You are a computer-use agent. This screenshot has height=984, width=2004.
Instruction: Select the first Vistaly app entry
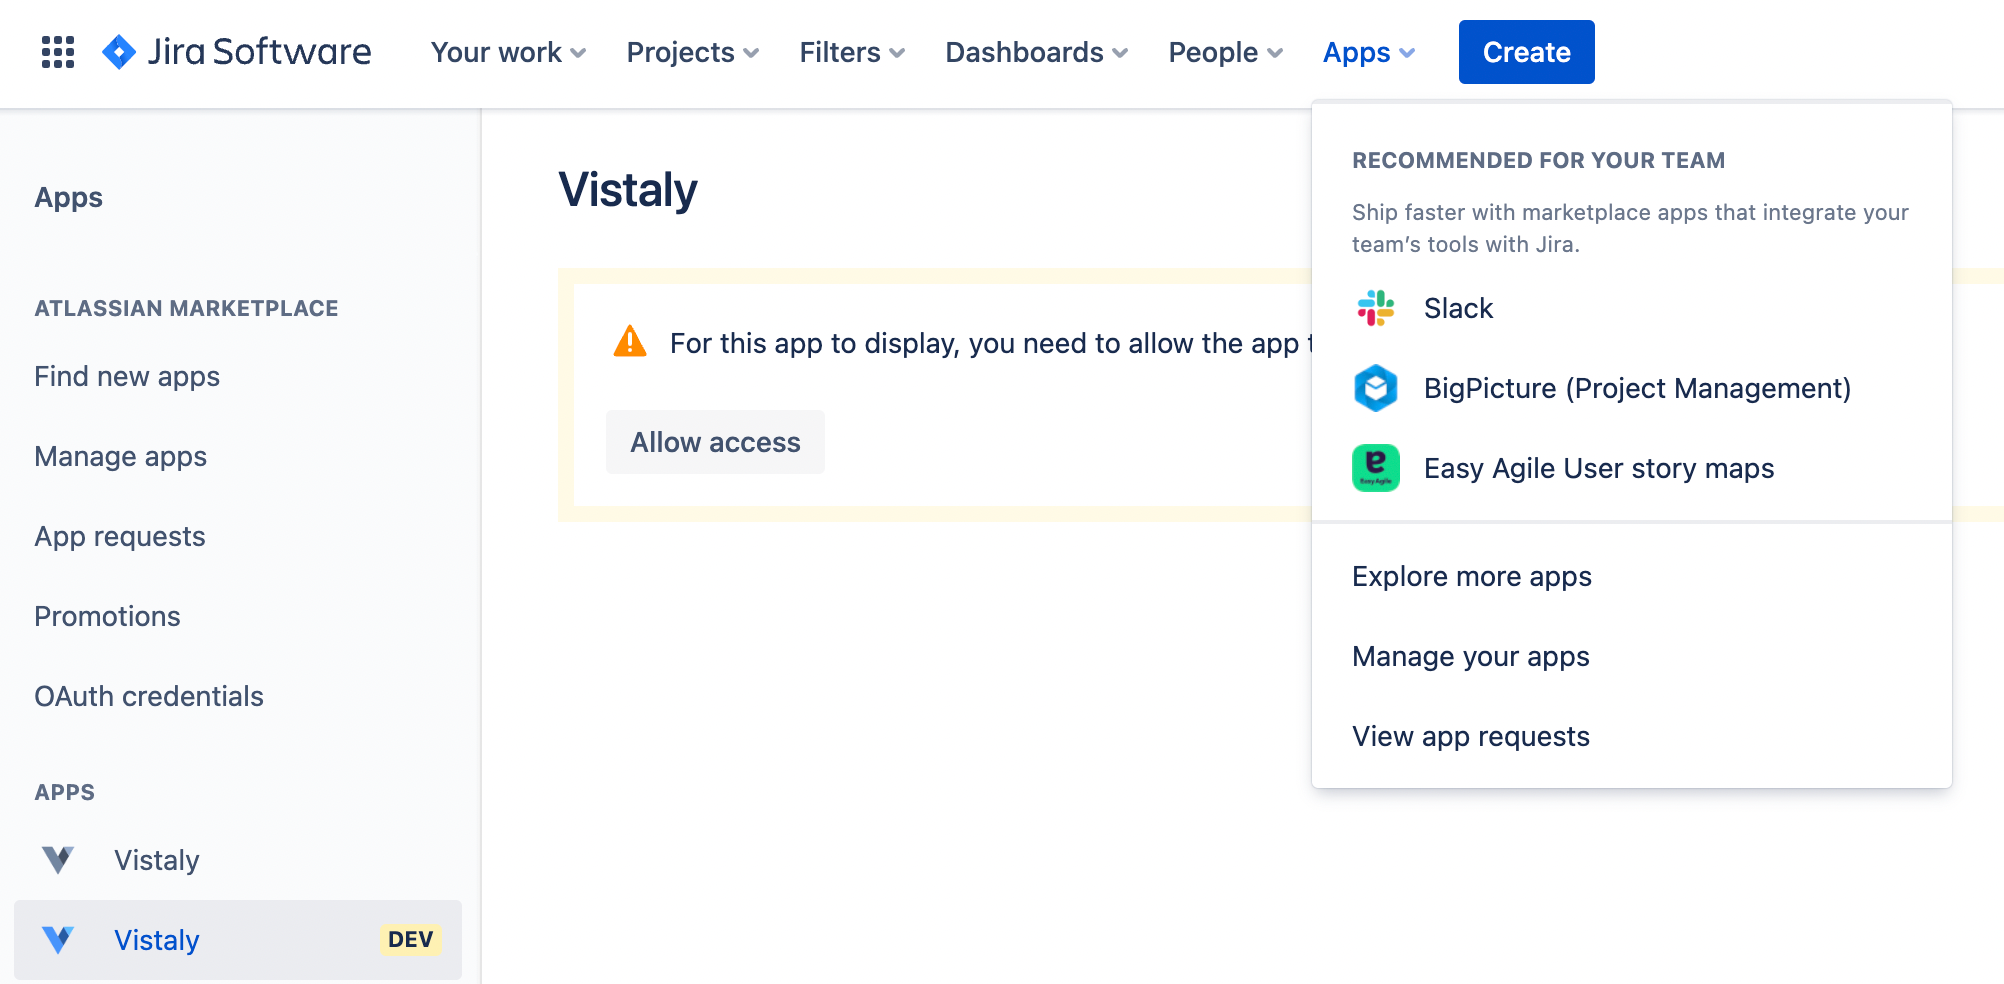click(238, 860)
